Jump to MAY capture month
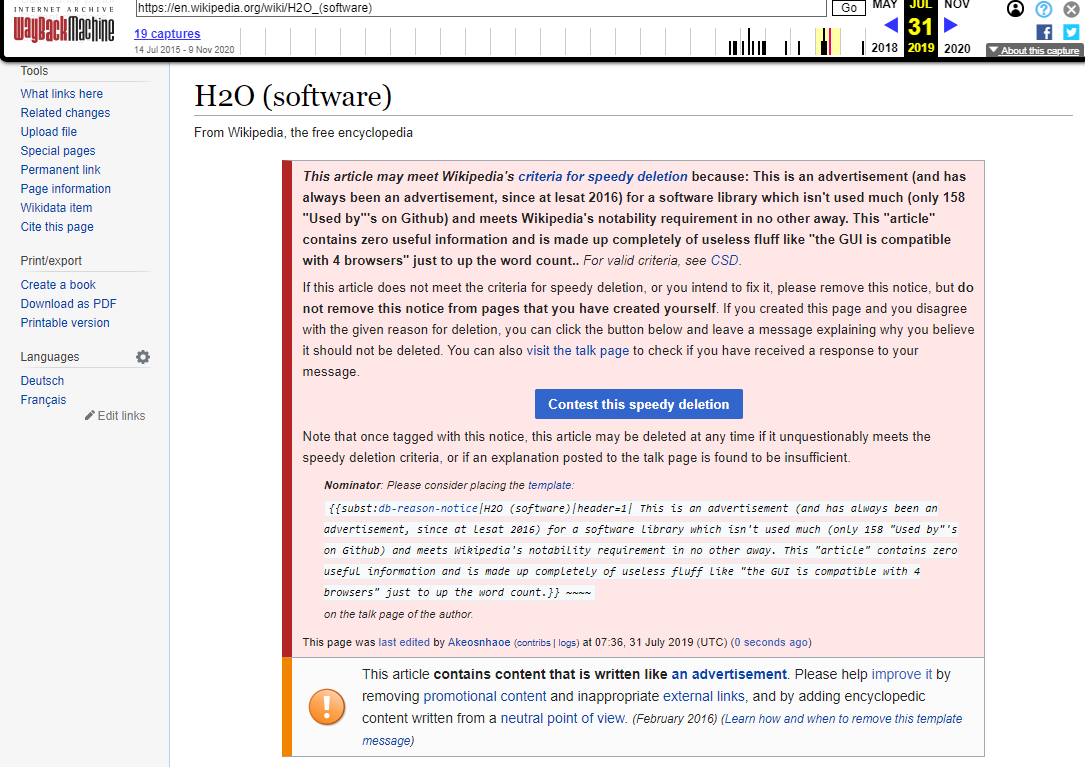This screenshot has width=1085, height=767. point(884,5)
